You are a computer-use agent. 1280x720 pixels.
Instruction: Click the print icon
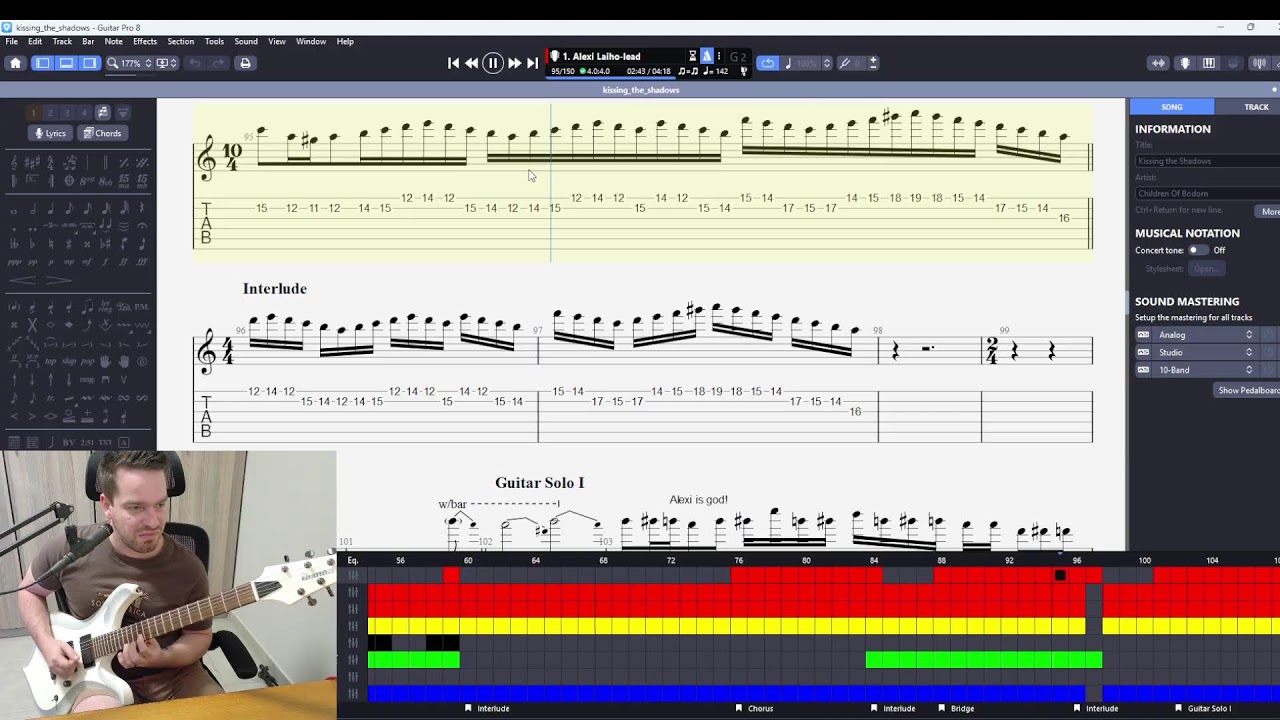pyautogui.click(x=245, y=63)
